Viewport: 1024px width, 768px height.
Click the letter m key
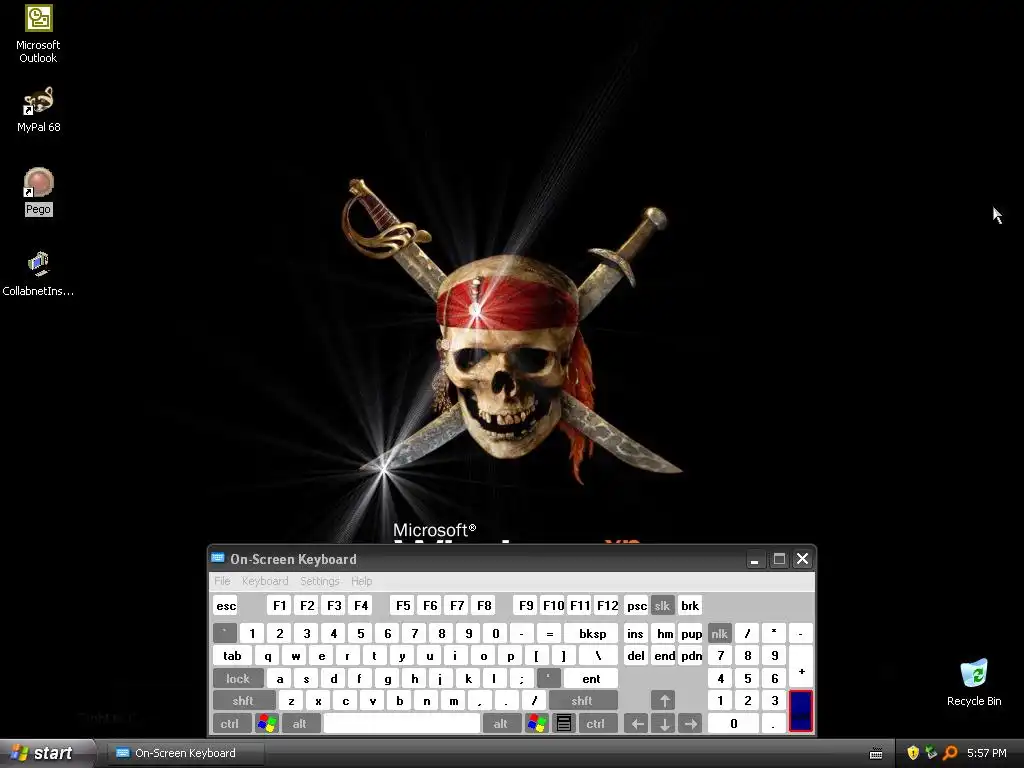click(453, 701)
